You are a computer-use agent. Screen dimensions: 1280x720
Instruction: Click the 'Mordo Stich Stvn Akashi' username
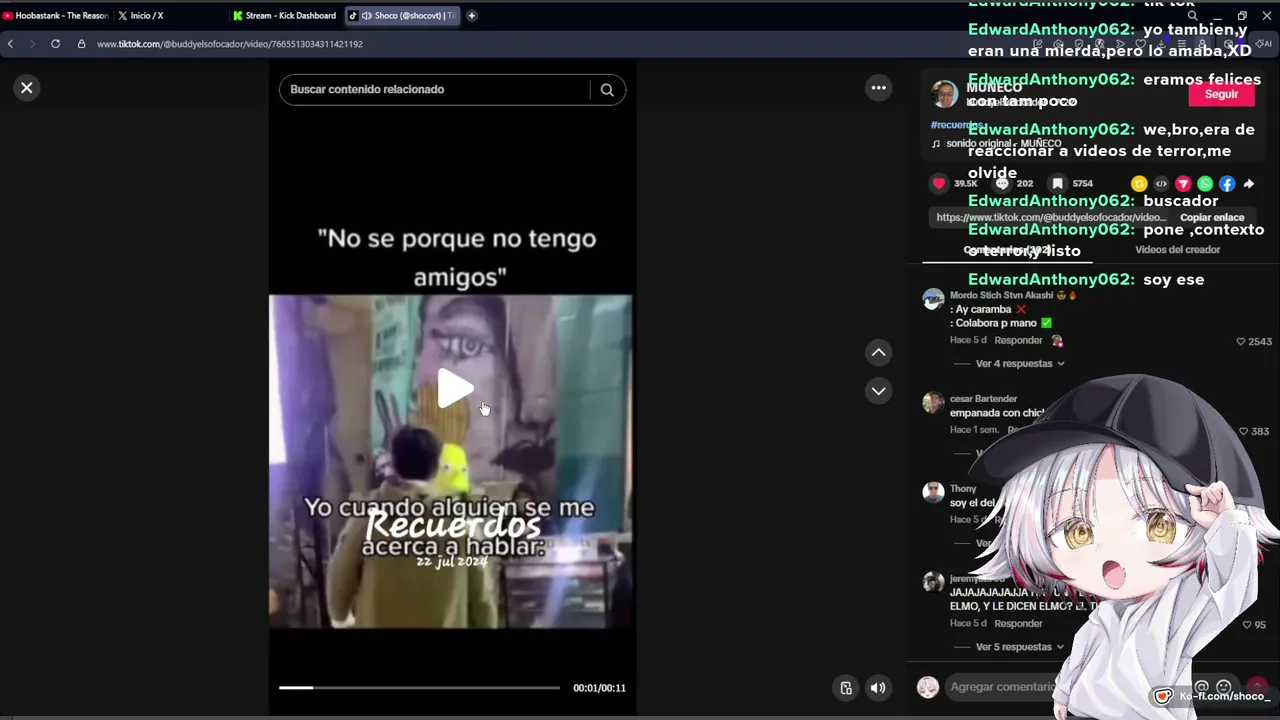pyautogui.click(x=1001, y=296)
